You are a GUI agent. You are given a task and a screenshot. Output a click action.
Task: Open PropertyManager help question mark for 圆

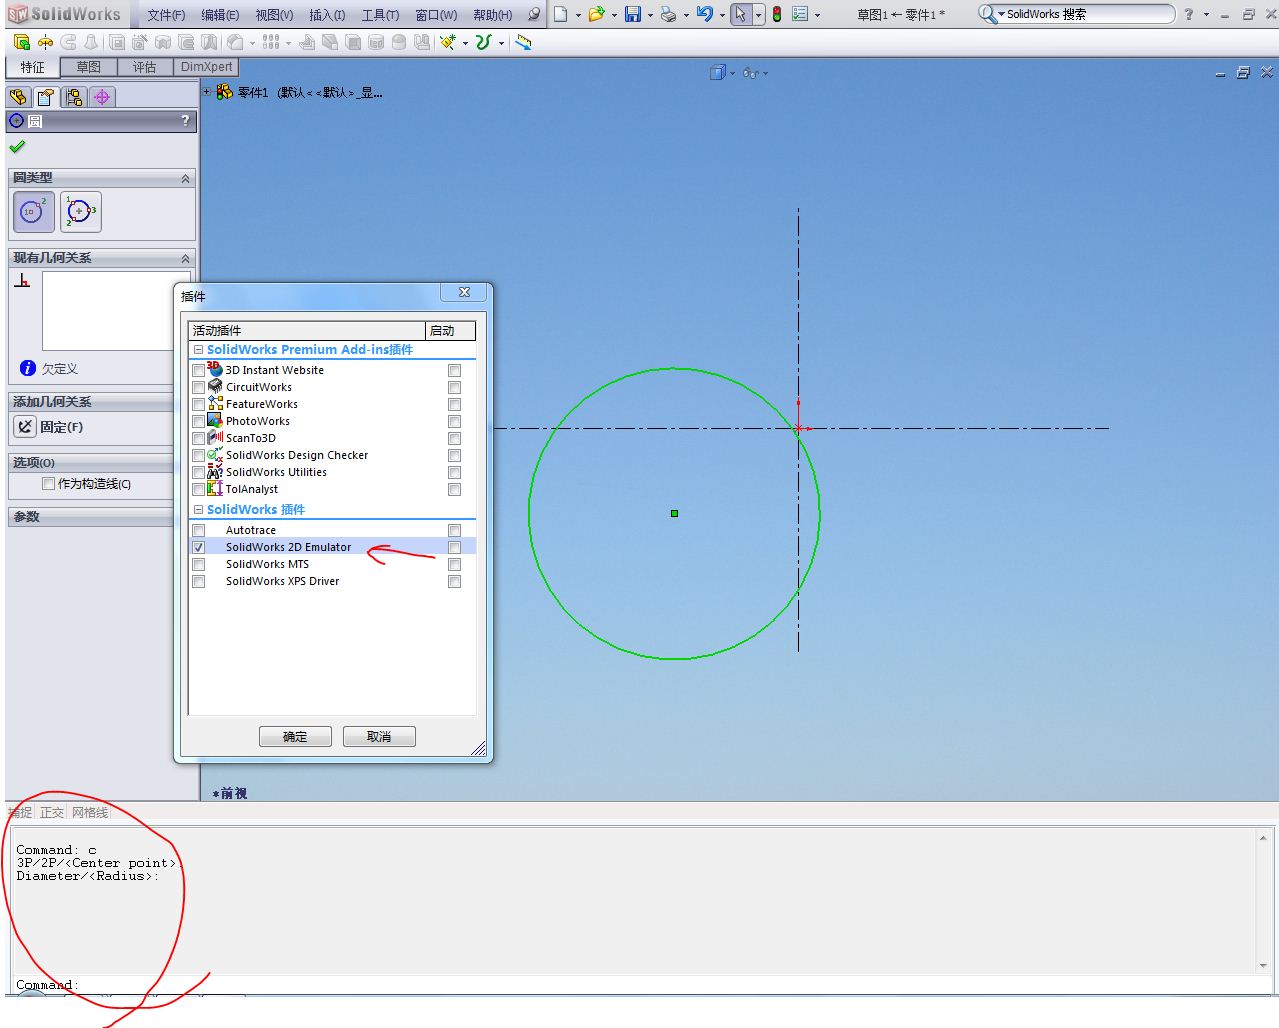[185, 121]
